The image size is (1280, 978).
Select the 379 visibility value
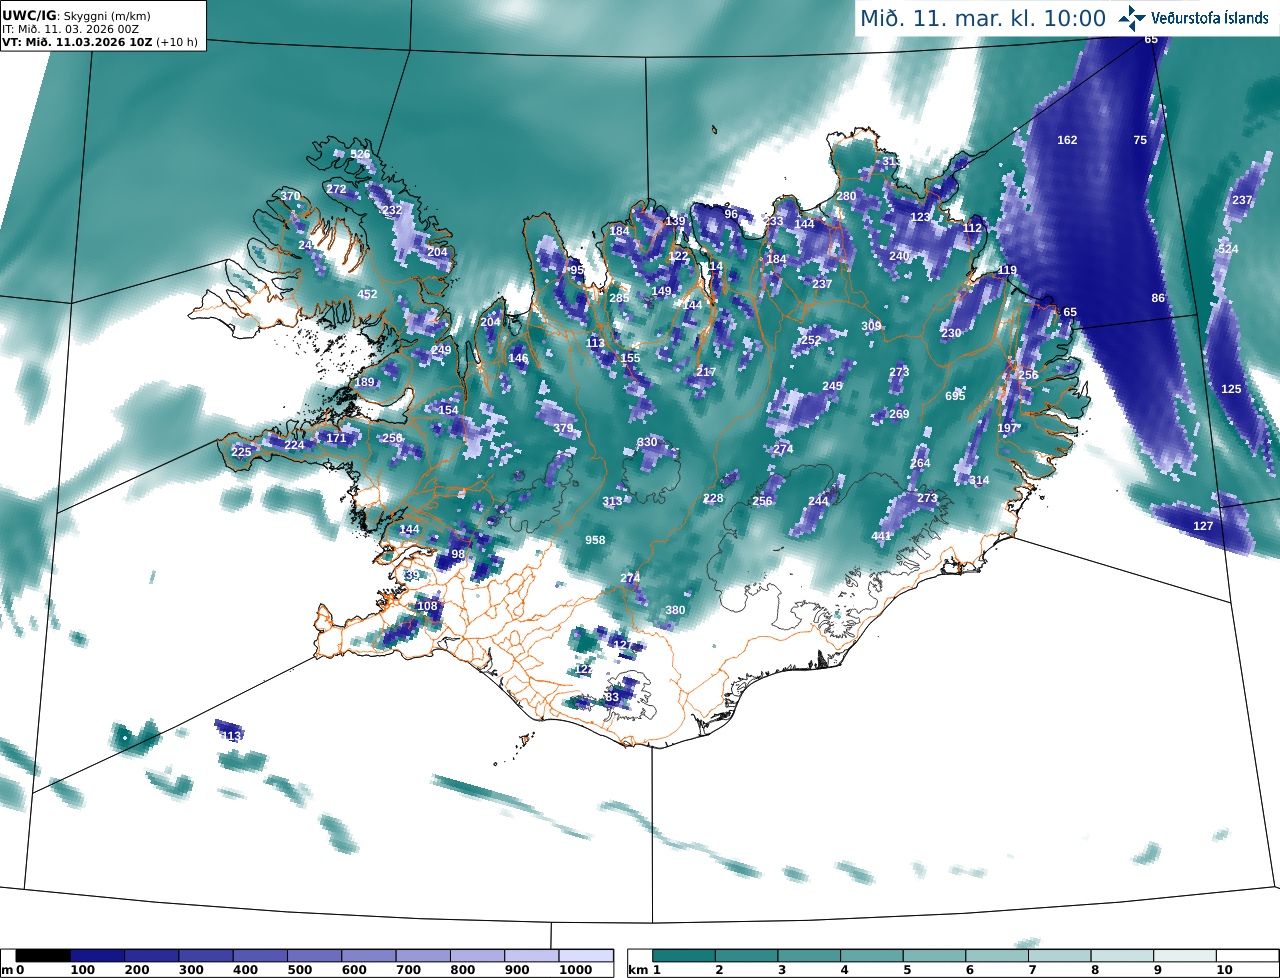pos(564,429)
